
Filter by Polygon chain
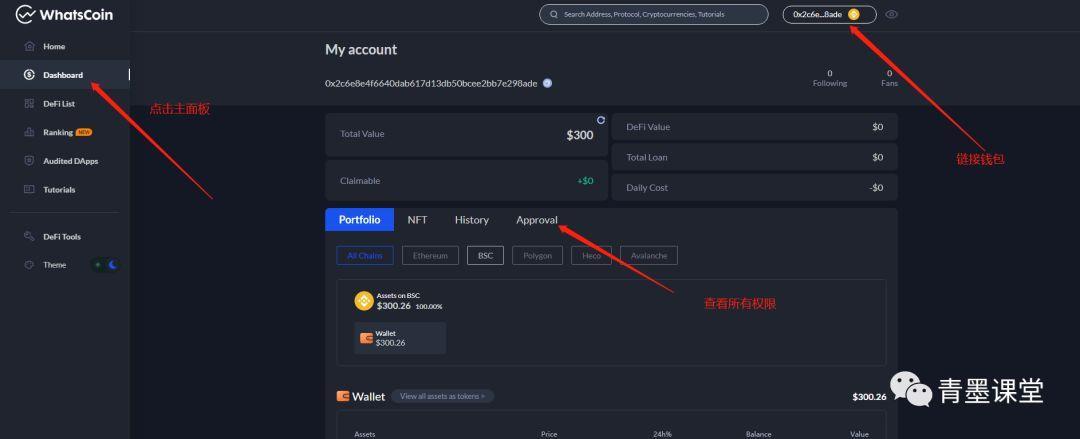tap(537, 255)
